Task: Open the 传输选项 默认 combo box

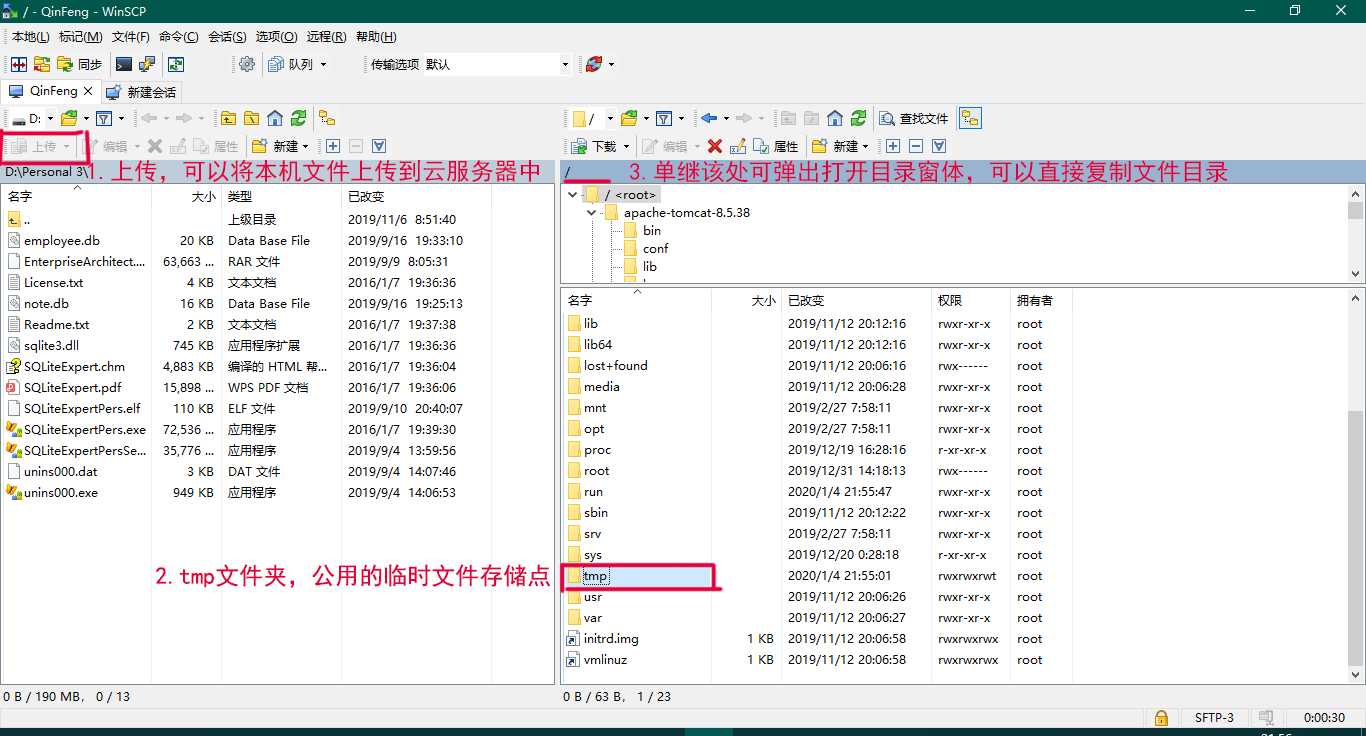Action: point(497,64)
